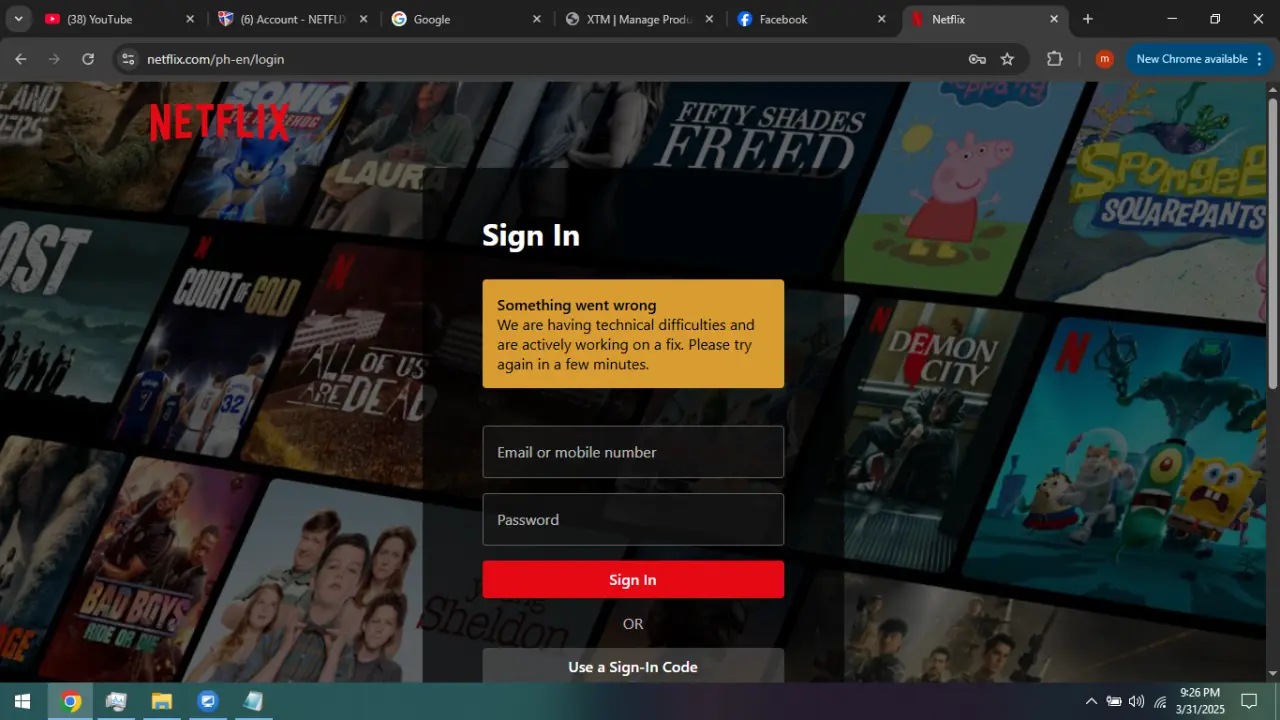Click the page vertical scrollbar
This screenshot has width=1280, height=720.
tap(1273, 243)
